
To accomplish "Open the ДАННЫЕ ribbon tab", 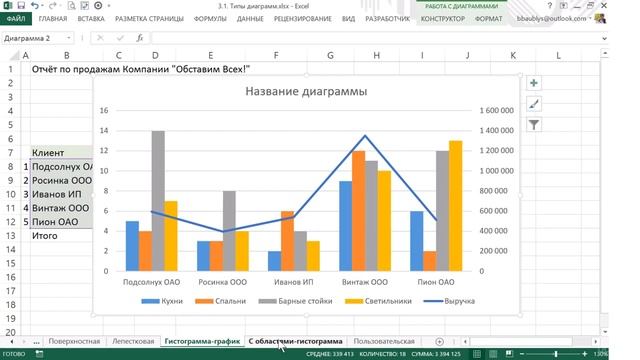I will [250, 18].
